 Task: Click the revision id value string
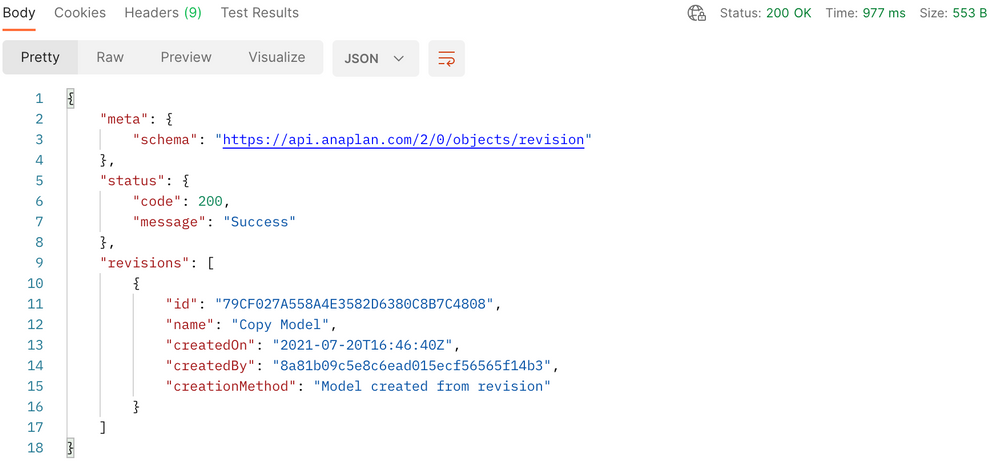[x=355, y=304]
